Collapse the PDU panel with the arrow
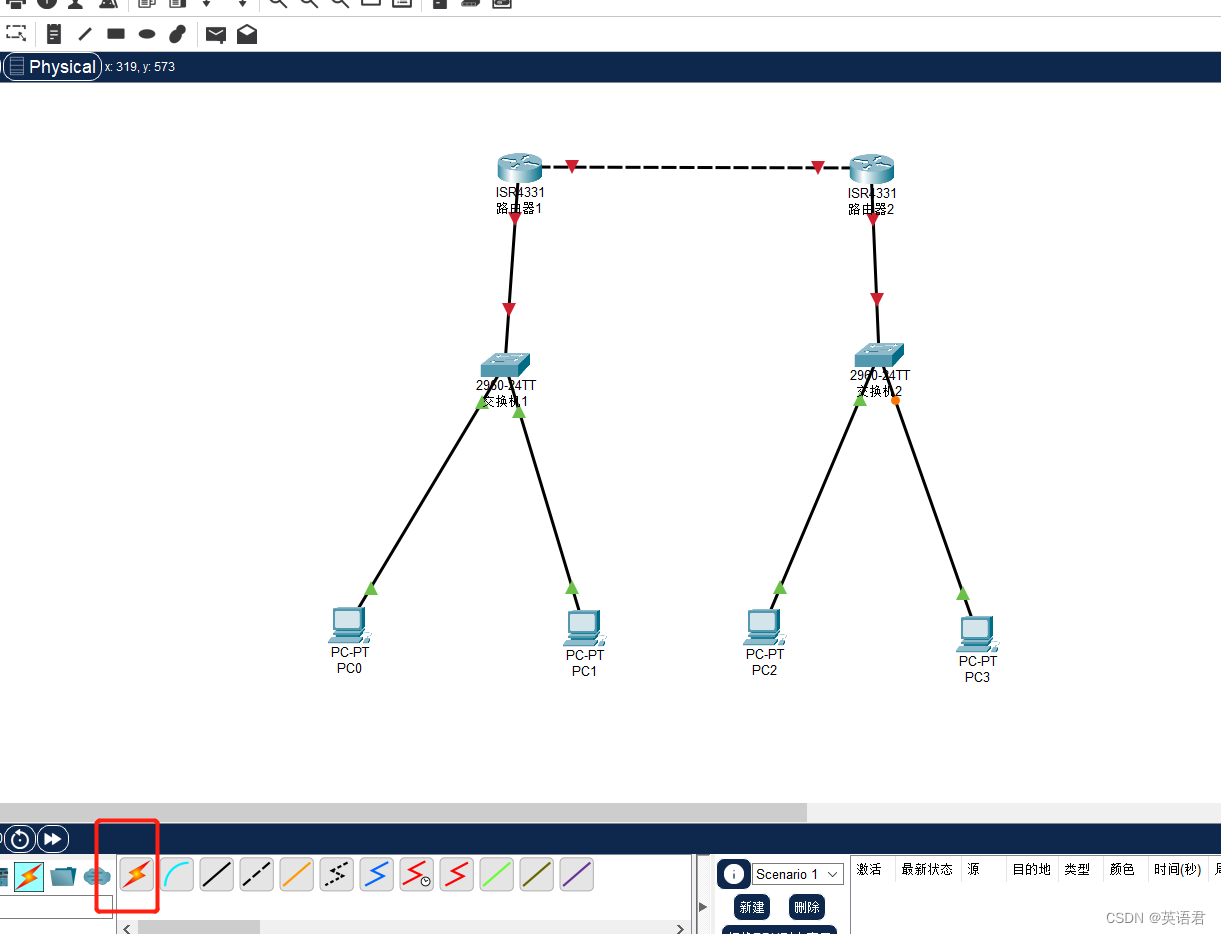Screen dimensions: 1221x934 click(x=702, y=907)
